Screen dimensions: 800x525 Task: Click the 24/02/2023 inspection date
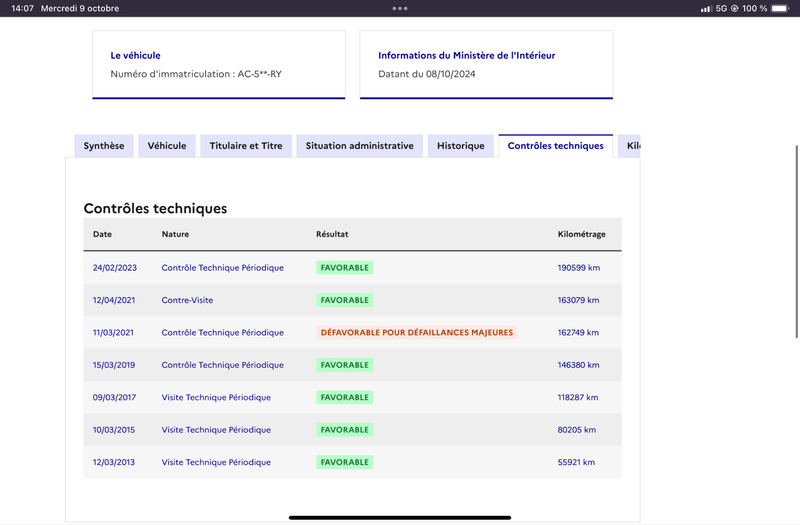(115, 268)
